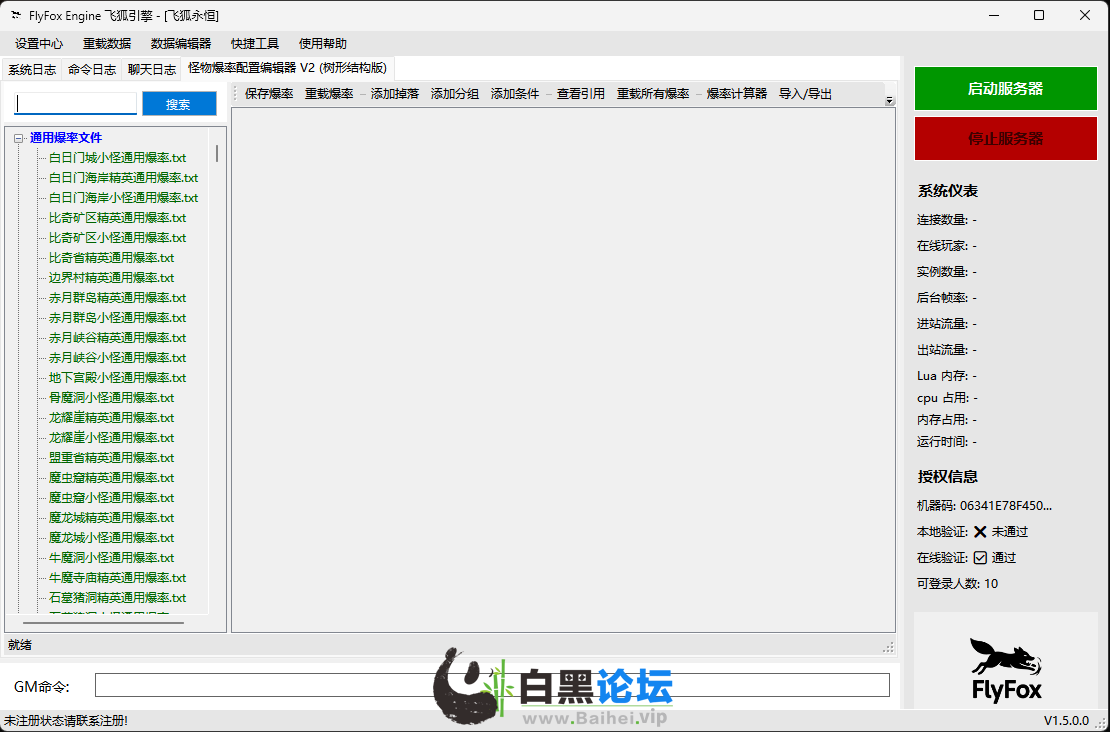This screenshot has width=1110, height=732.
Task: Click the search text field
Action: (76, 104)
